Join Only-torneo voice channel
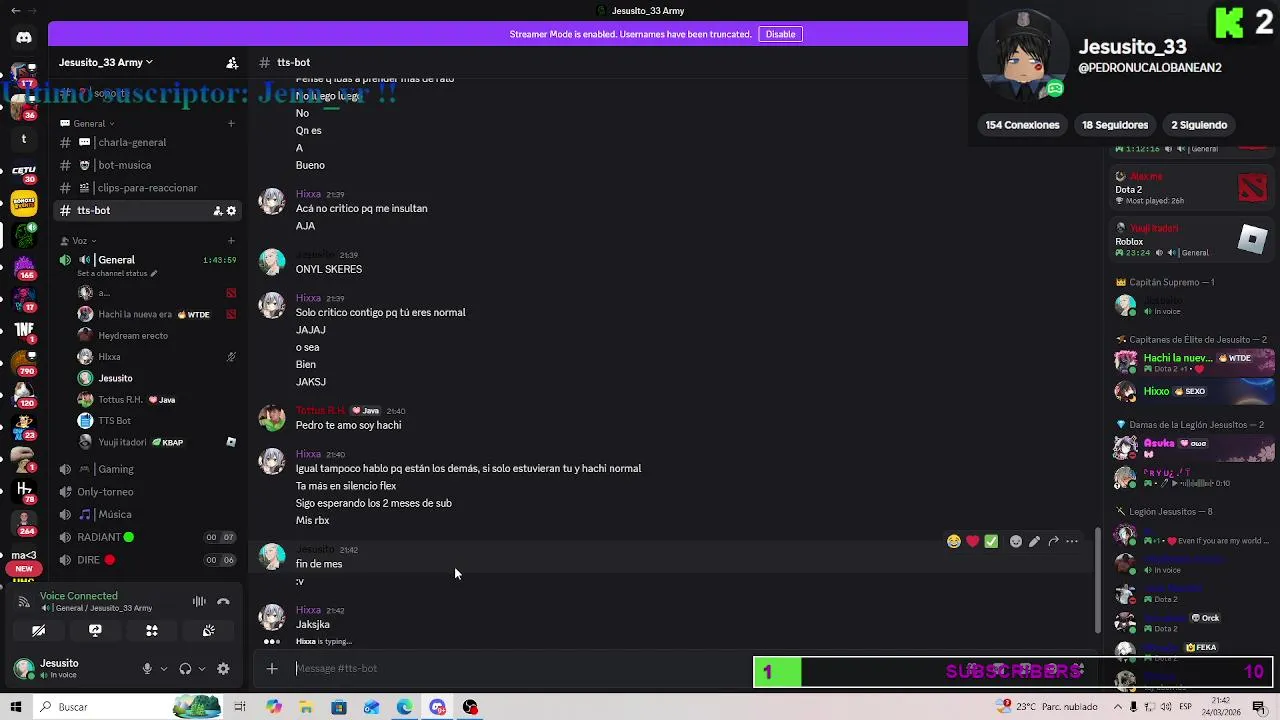 [x=146, y=492]
